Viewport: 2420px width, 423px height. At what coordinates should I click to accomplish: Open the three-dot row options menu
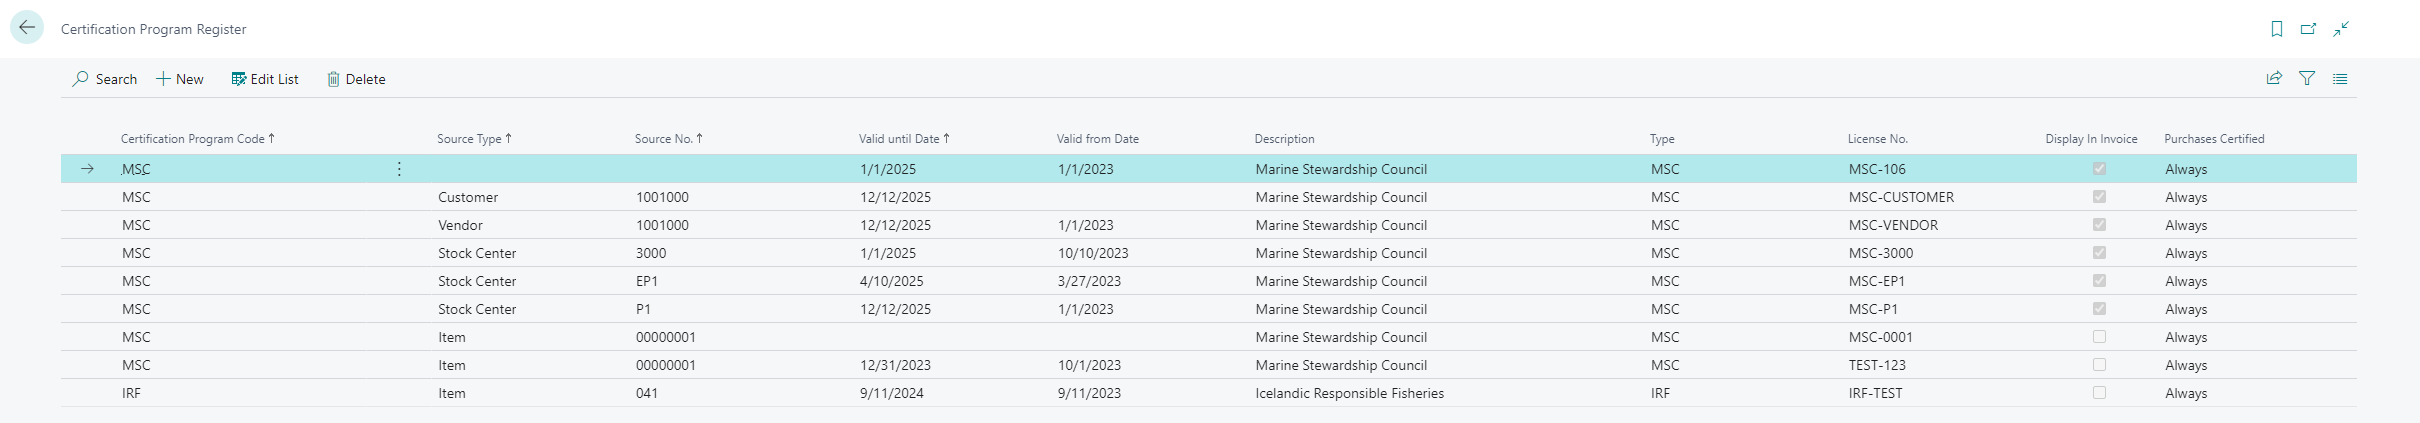(399, 169)
